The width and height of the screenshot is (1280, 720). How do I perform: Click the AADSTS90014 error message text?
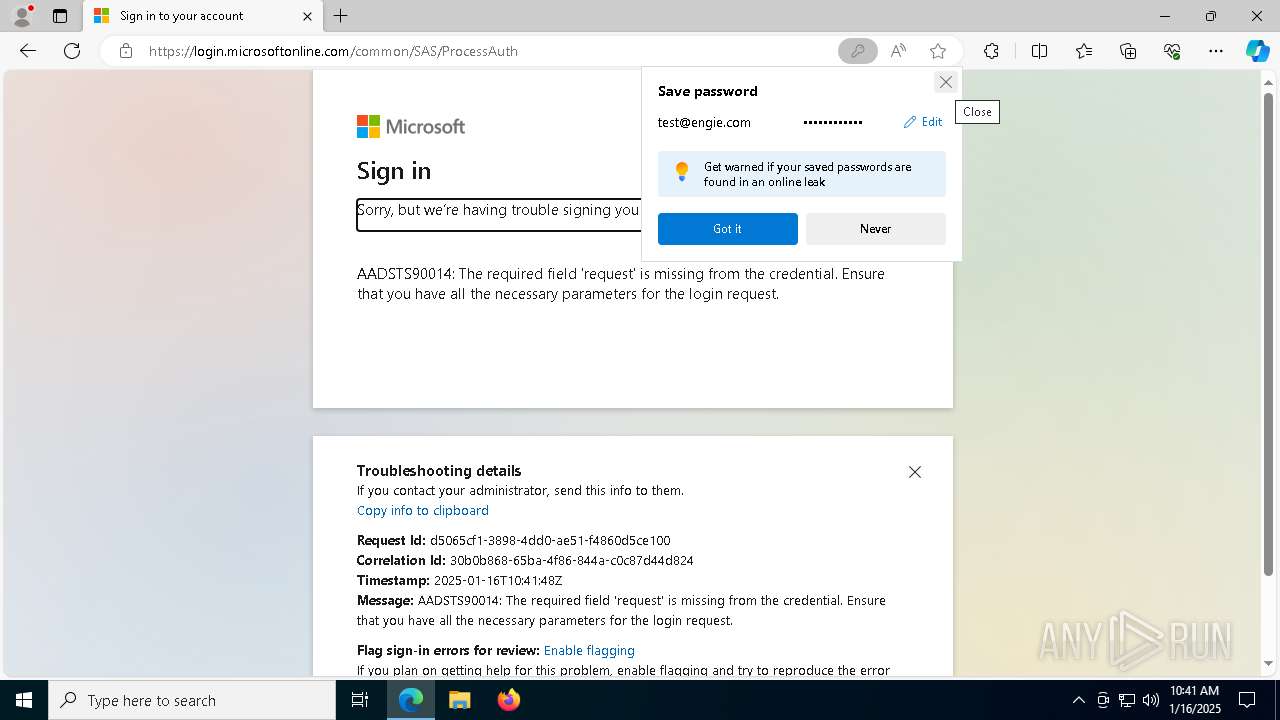pos(621,284)
